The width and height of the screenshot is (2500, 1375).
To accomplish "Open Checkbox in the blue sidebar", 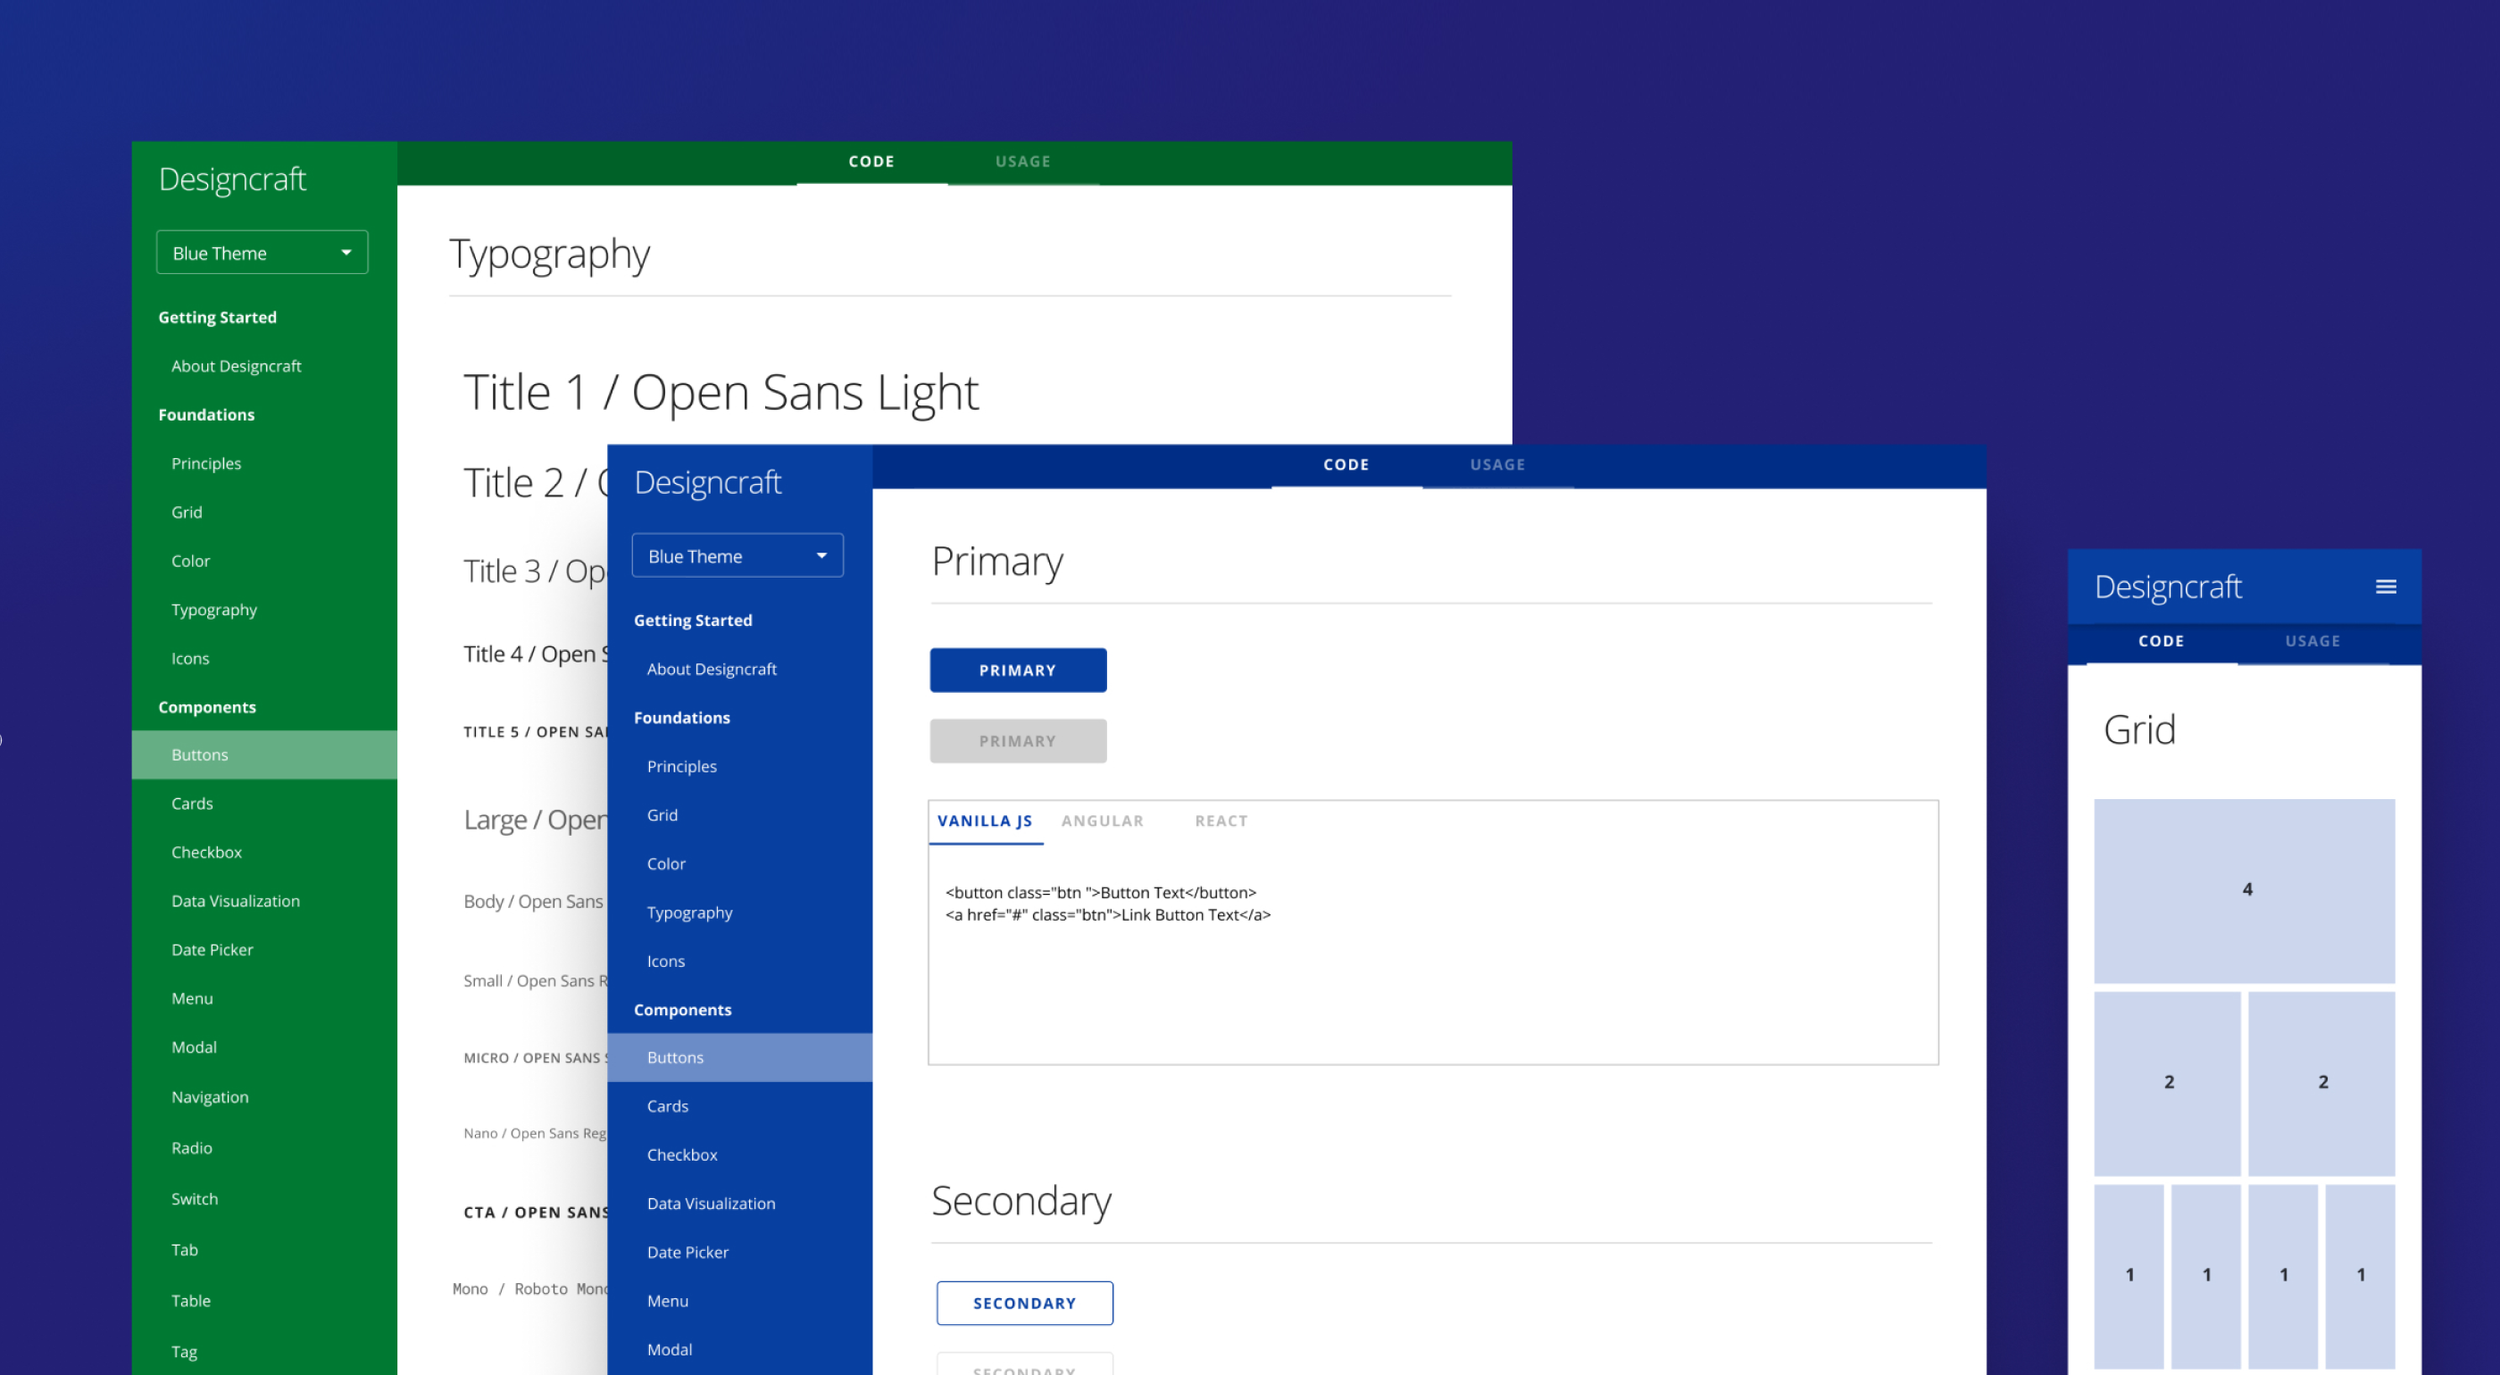I will click(682, 1155).
